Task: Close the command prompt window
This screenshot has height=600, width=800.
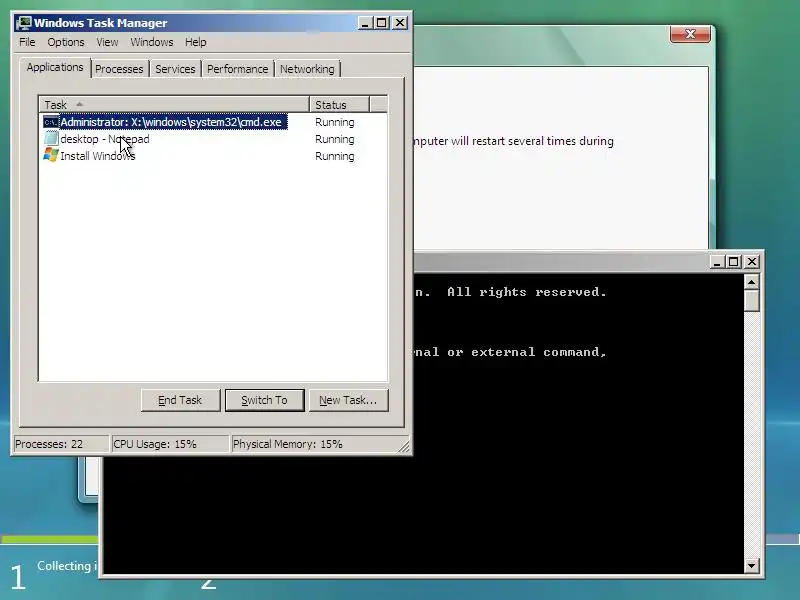Action: 752,262
